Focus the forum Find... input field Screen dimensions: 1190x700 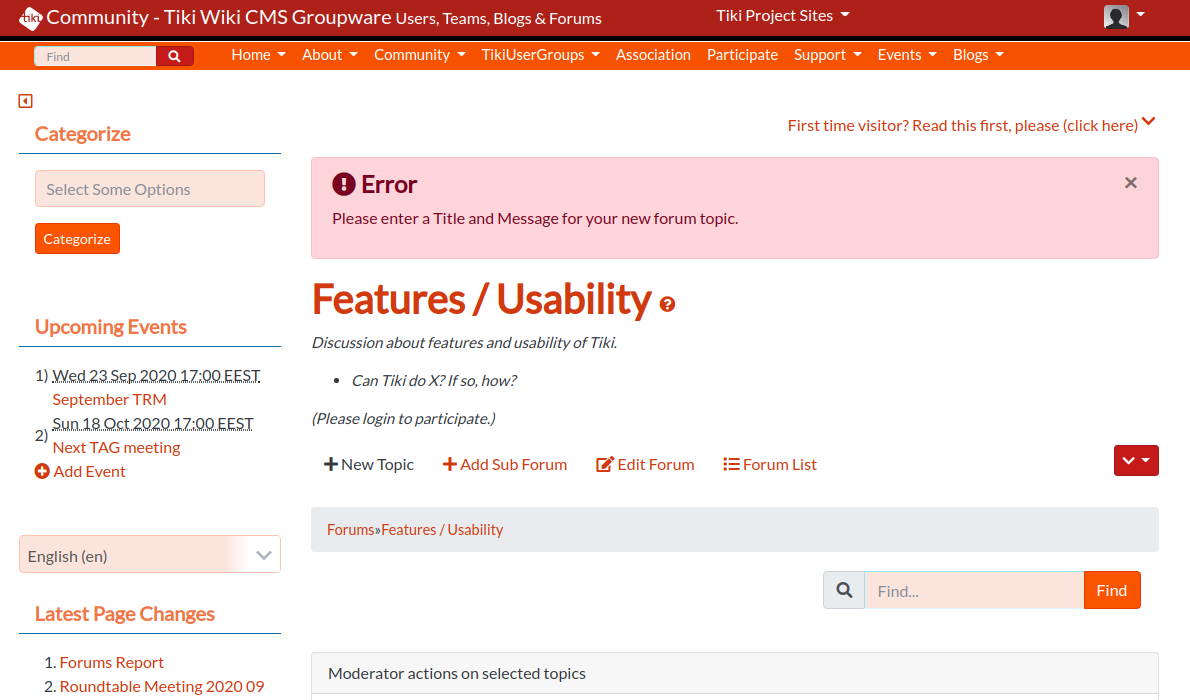[x=974, y=590]
